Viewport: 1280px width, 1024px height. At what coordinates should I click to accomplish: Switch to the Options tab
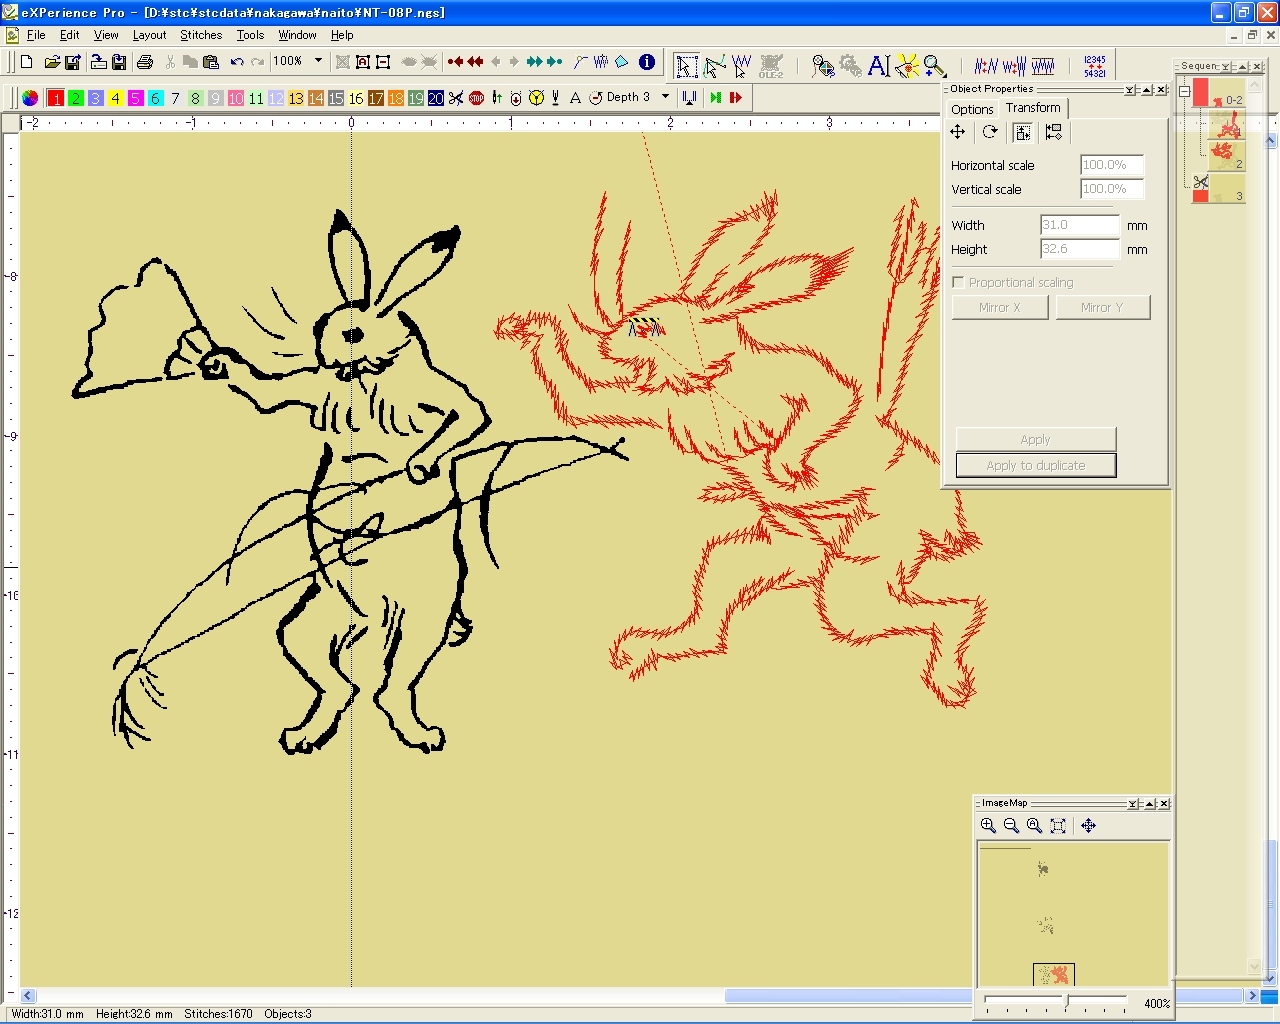[972, 109]
